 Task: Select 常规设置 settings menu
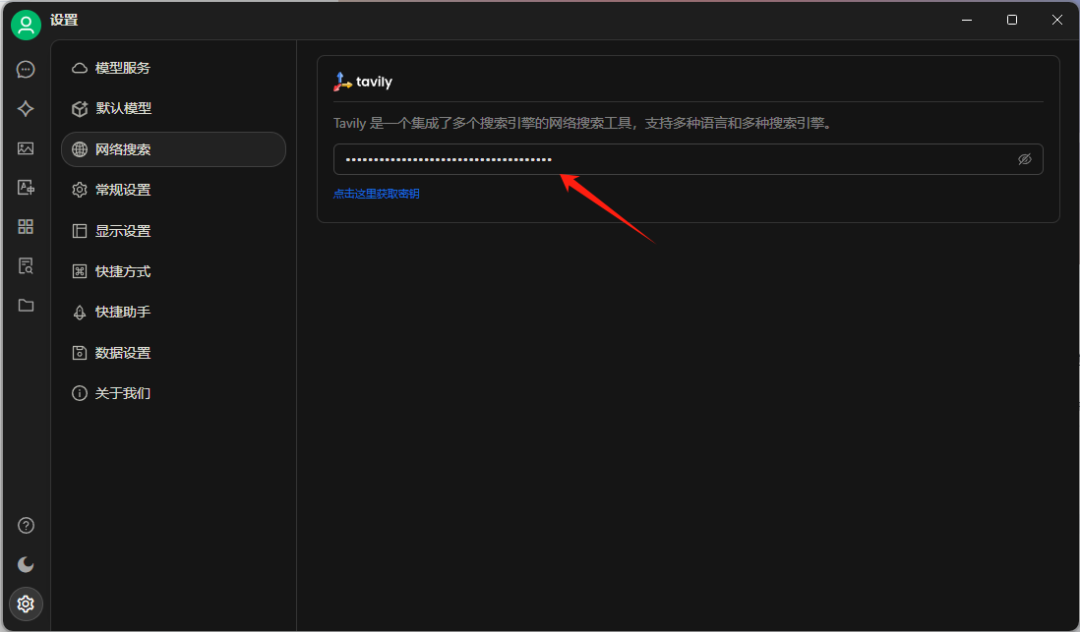point(174,190)
